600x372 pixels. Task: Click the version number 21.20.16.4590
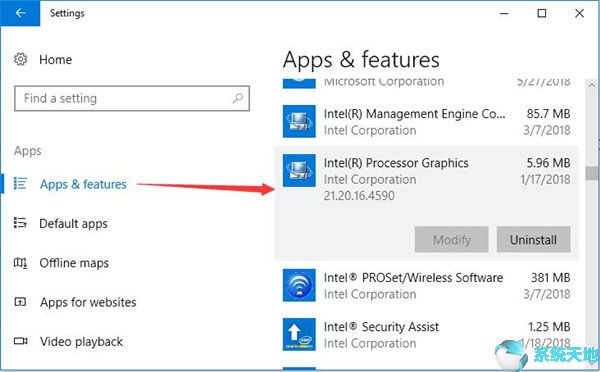coord(359,196)
